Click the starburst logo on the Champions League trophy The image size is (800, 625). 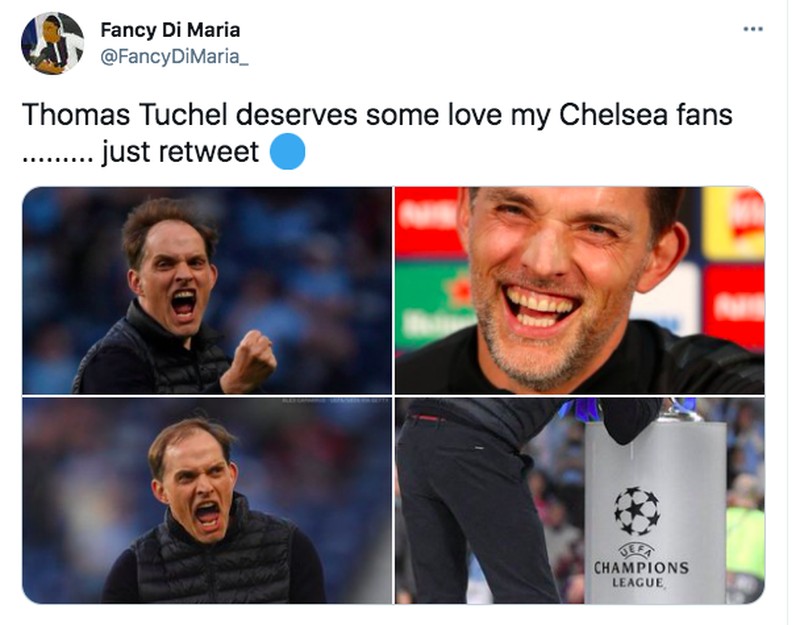point(638,510)
